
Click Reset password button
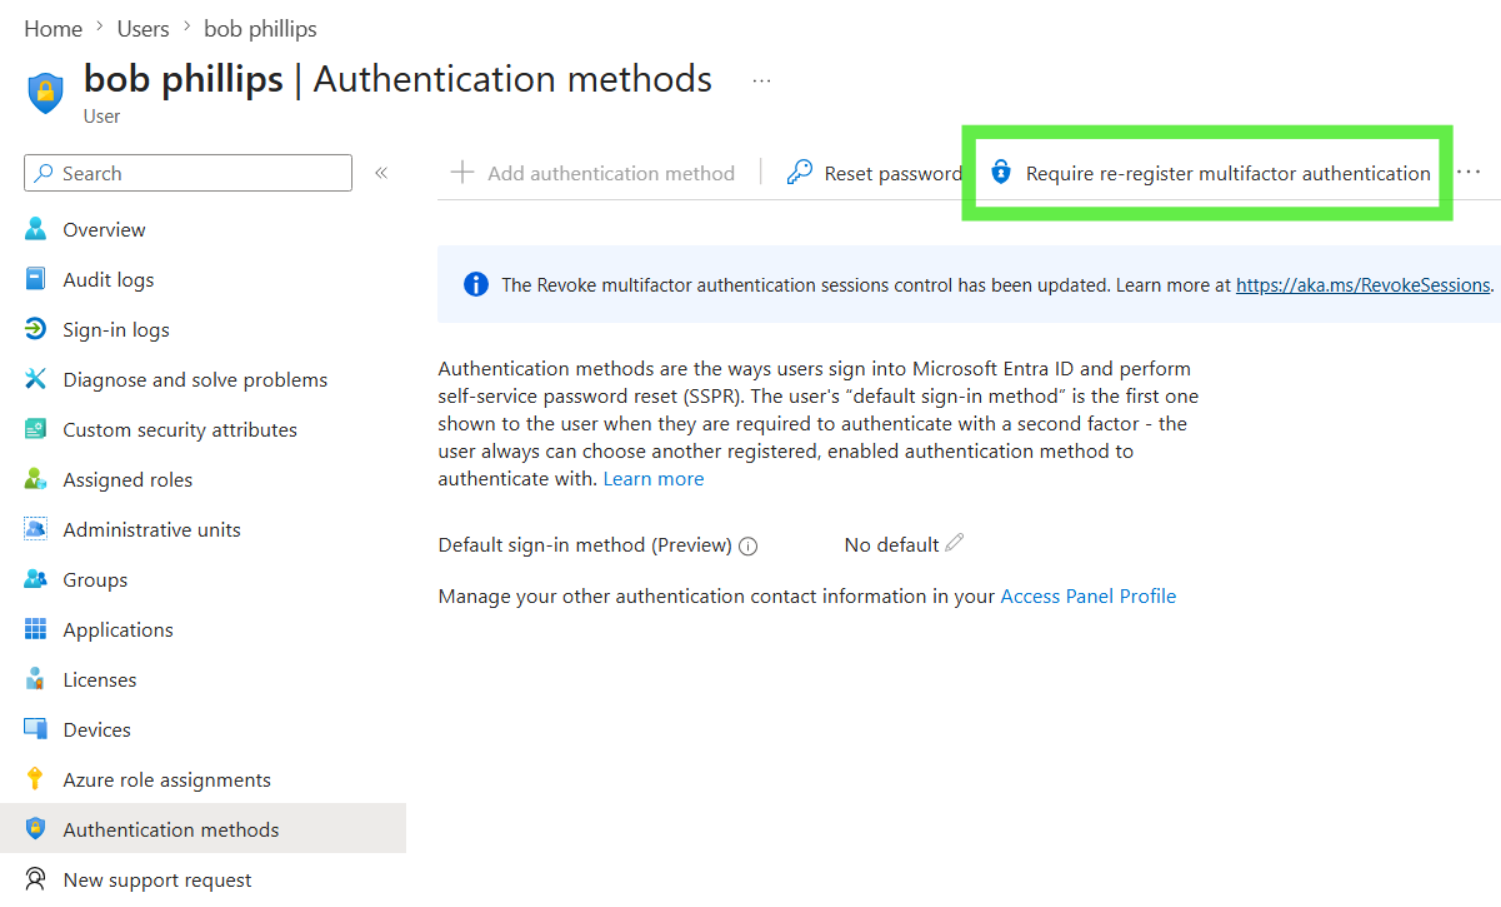(874, 173)
